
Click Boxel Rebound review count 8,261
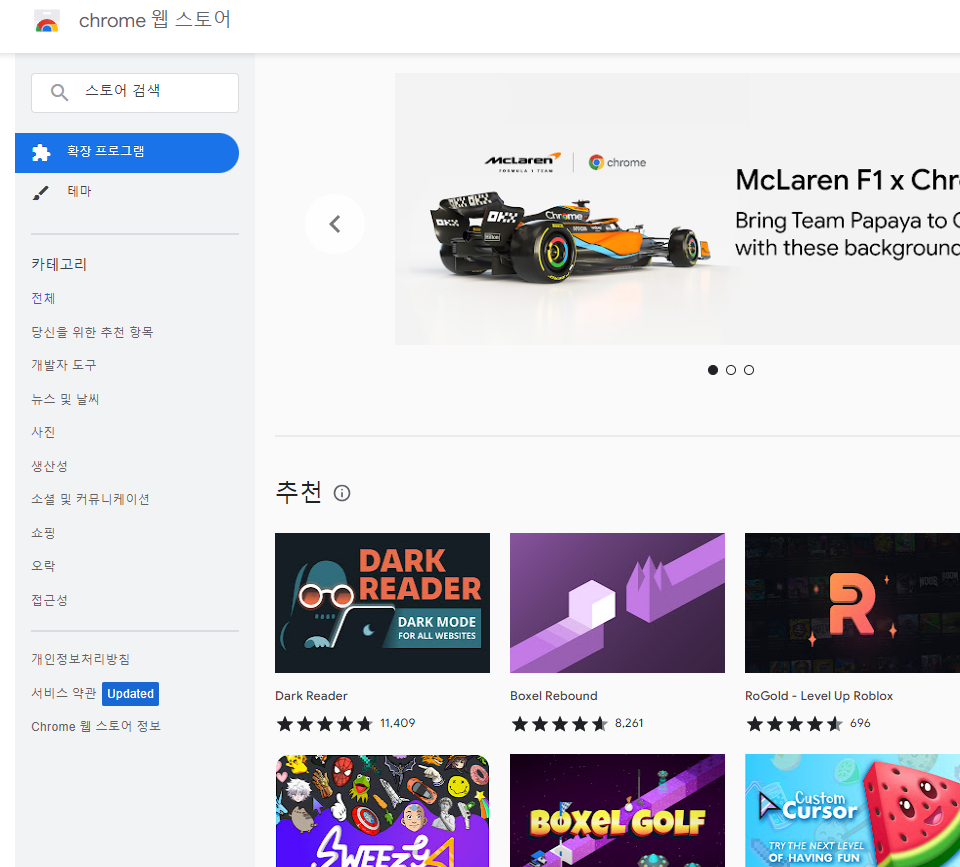click(629, 723)
